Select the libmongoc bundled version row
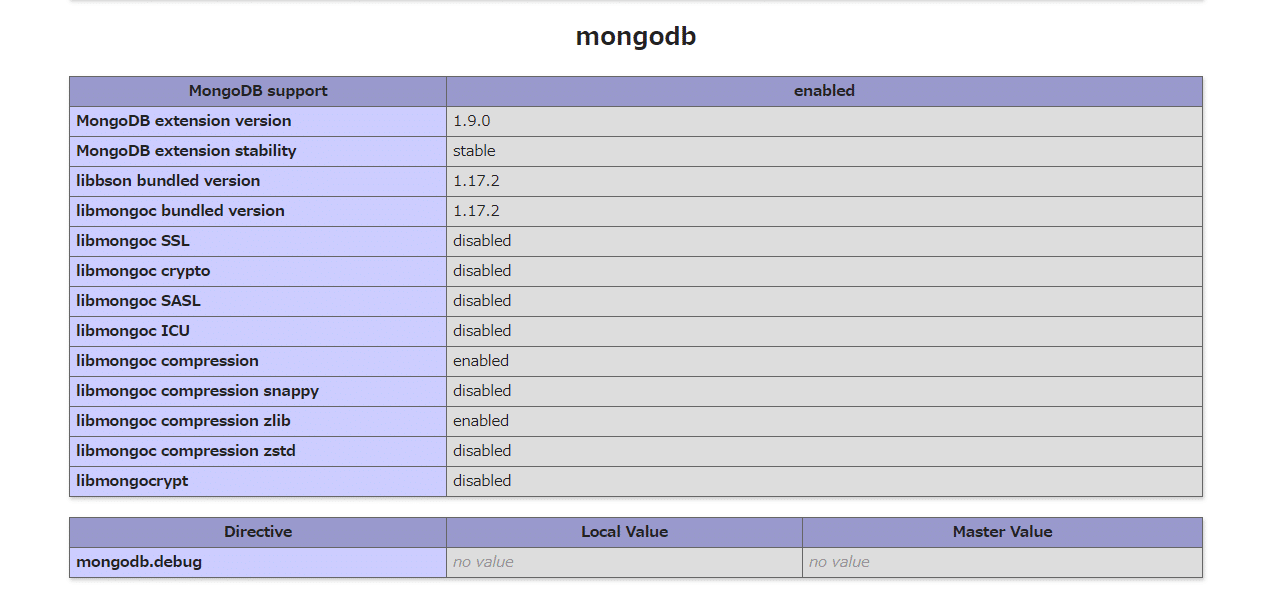The height and width of the screenshot is (603, 1263). 180,211
